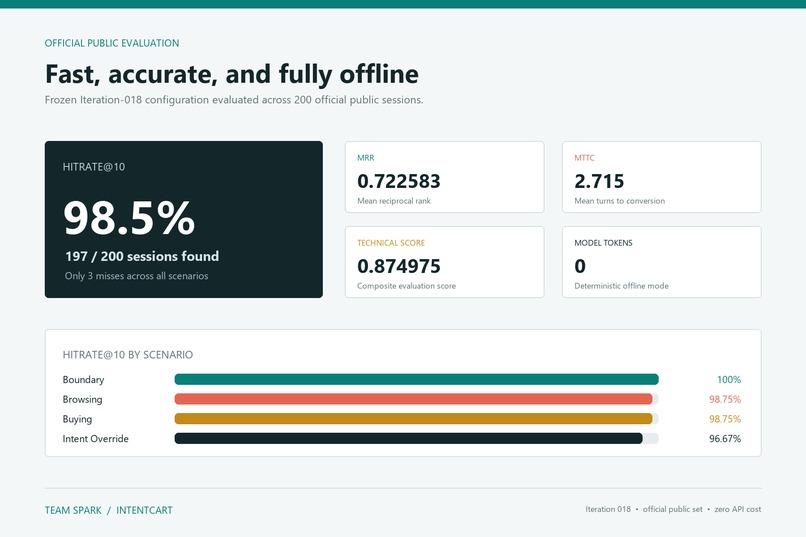
Task: Click the Boundary 100% value
Action: (729, 380)
